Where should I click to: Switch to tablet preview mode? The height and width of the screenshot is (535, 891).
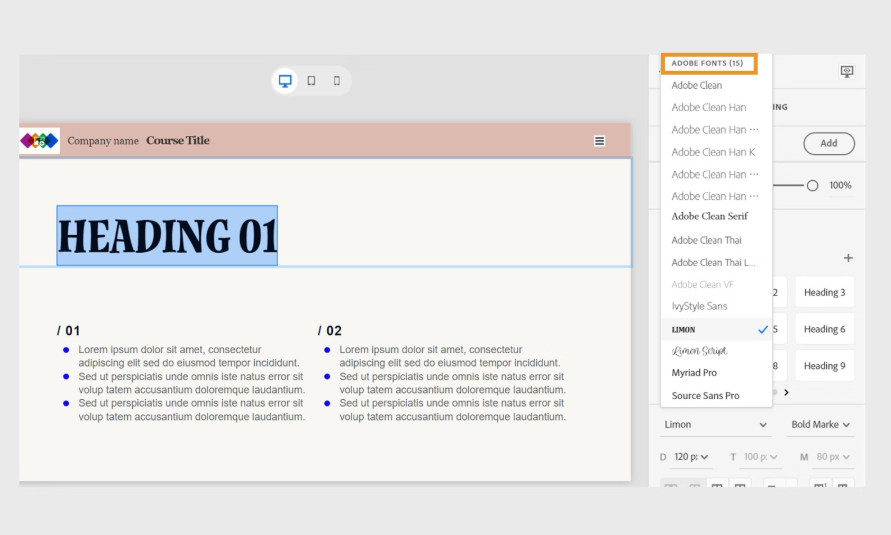tap(311, 81)
